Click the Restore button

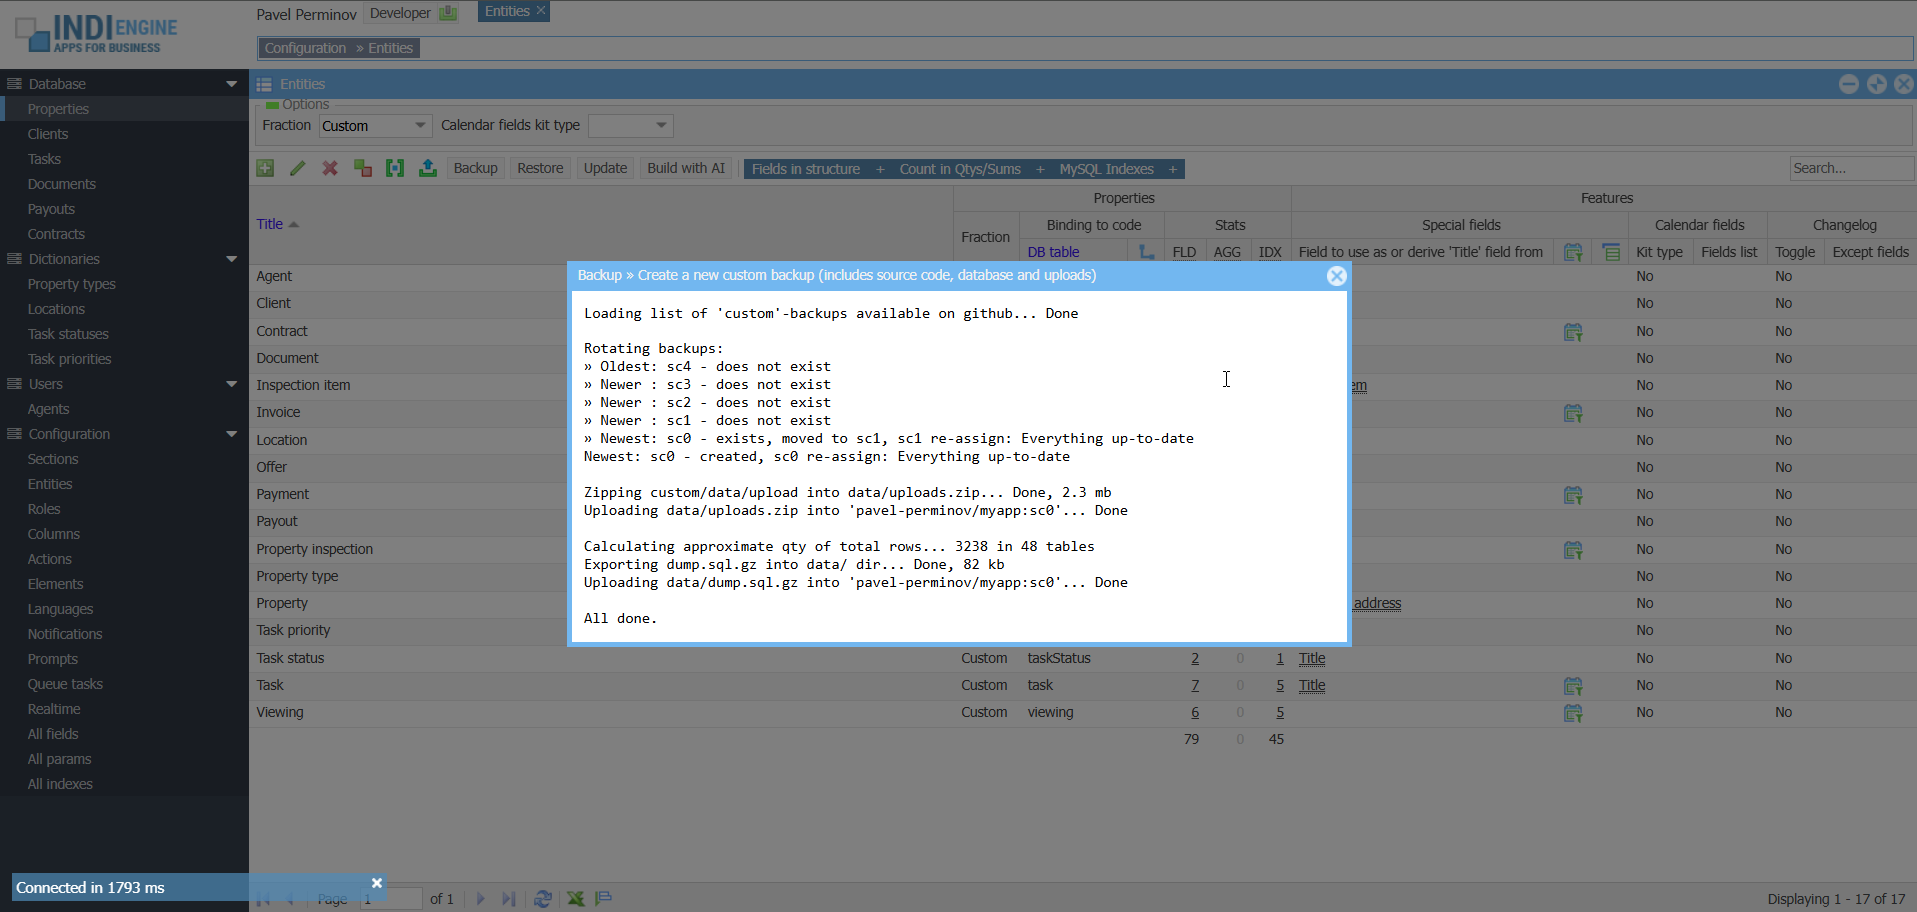tap(540, 168)
